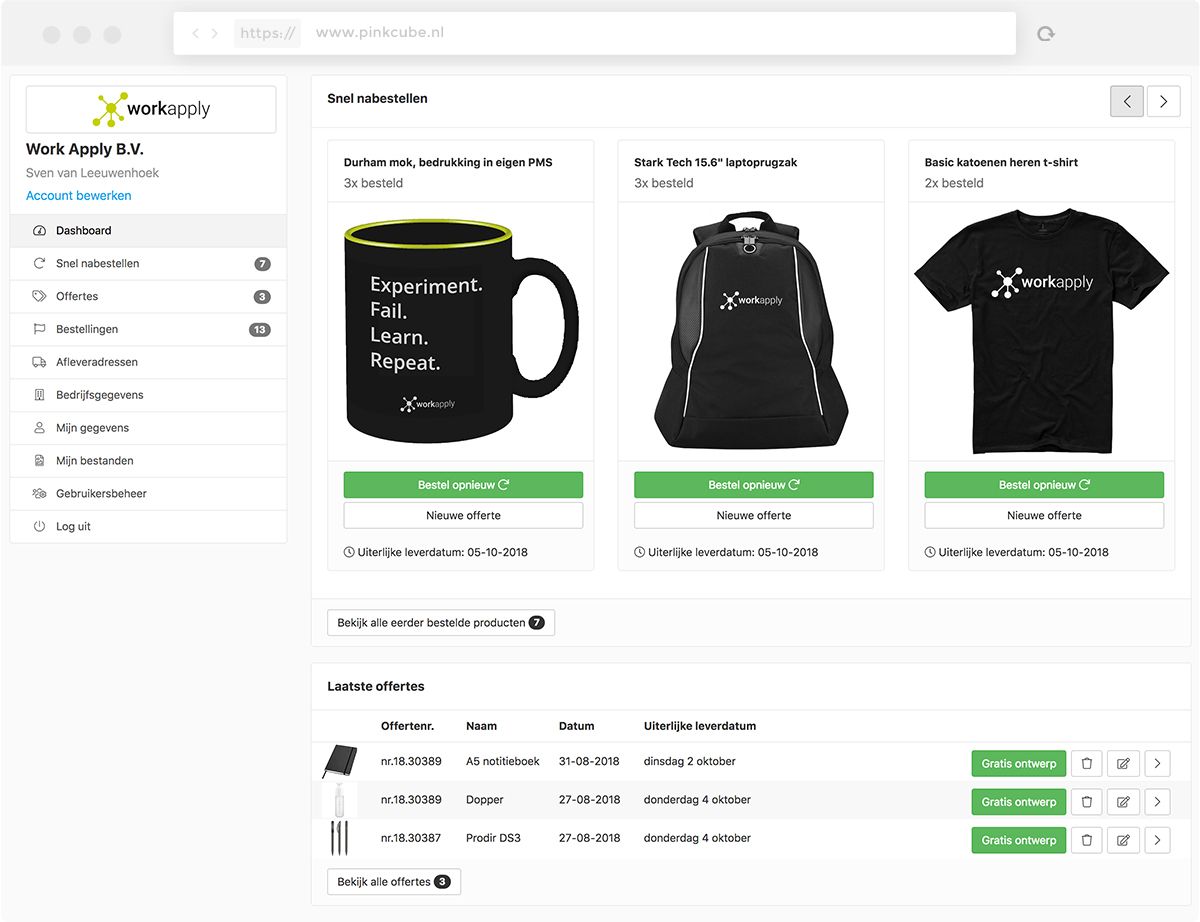Open Account bewerken link

[x=79, y=195]
